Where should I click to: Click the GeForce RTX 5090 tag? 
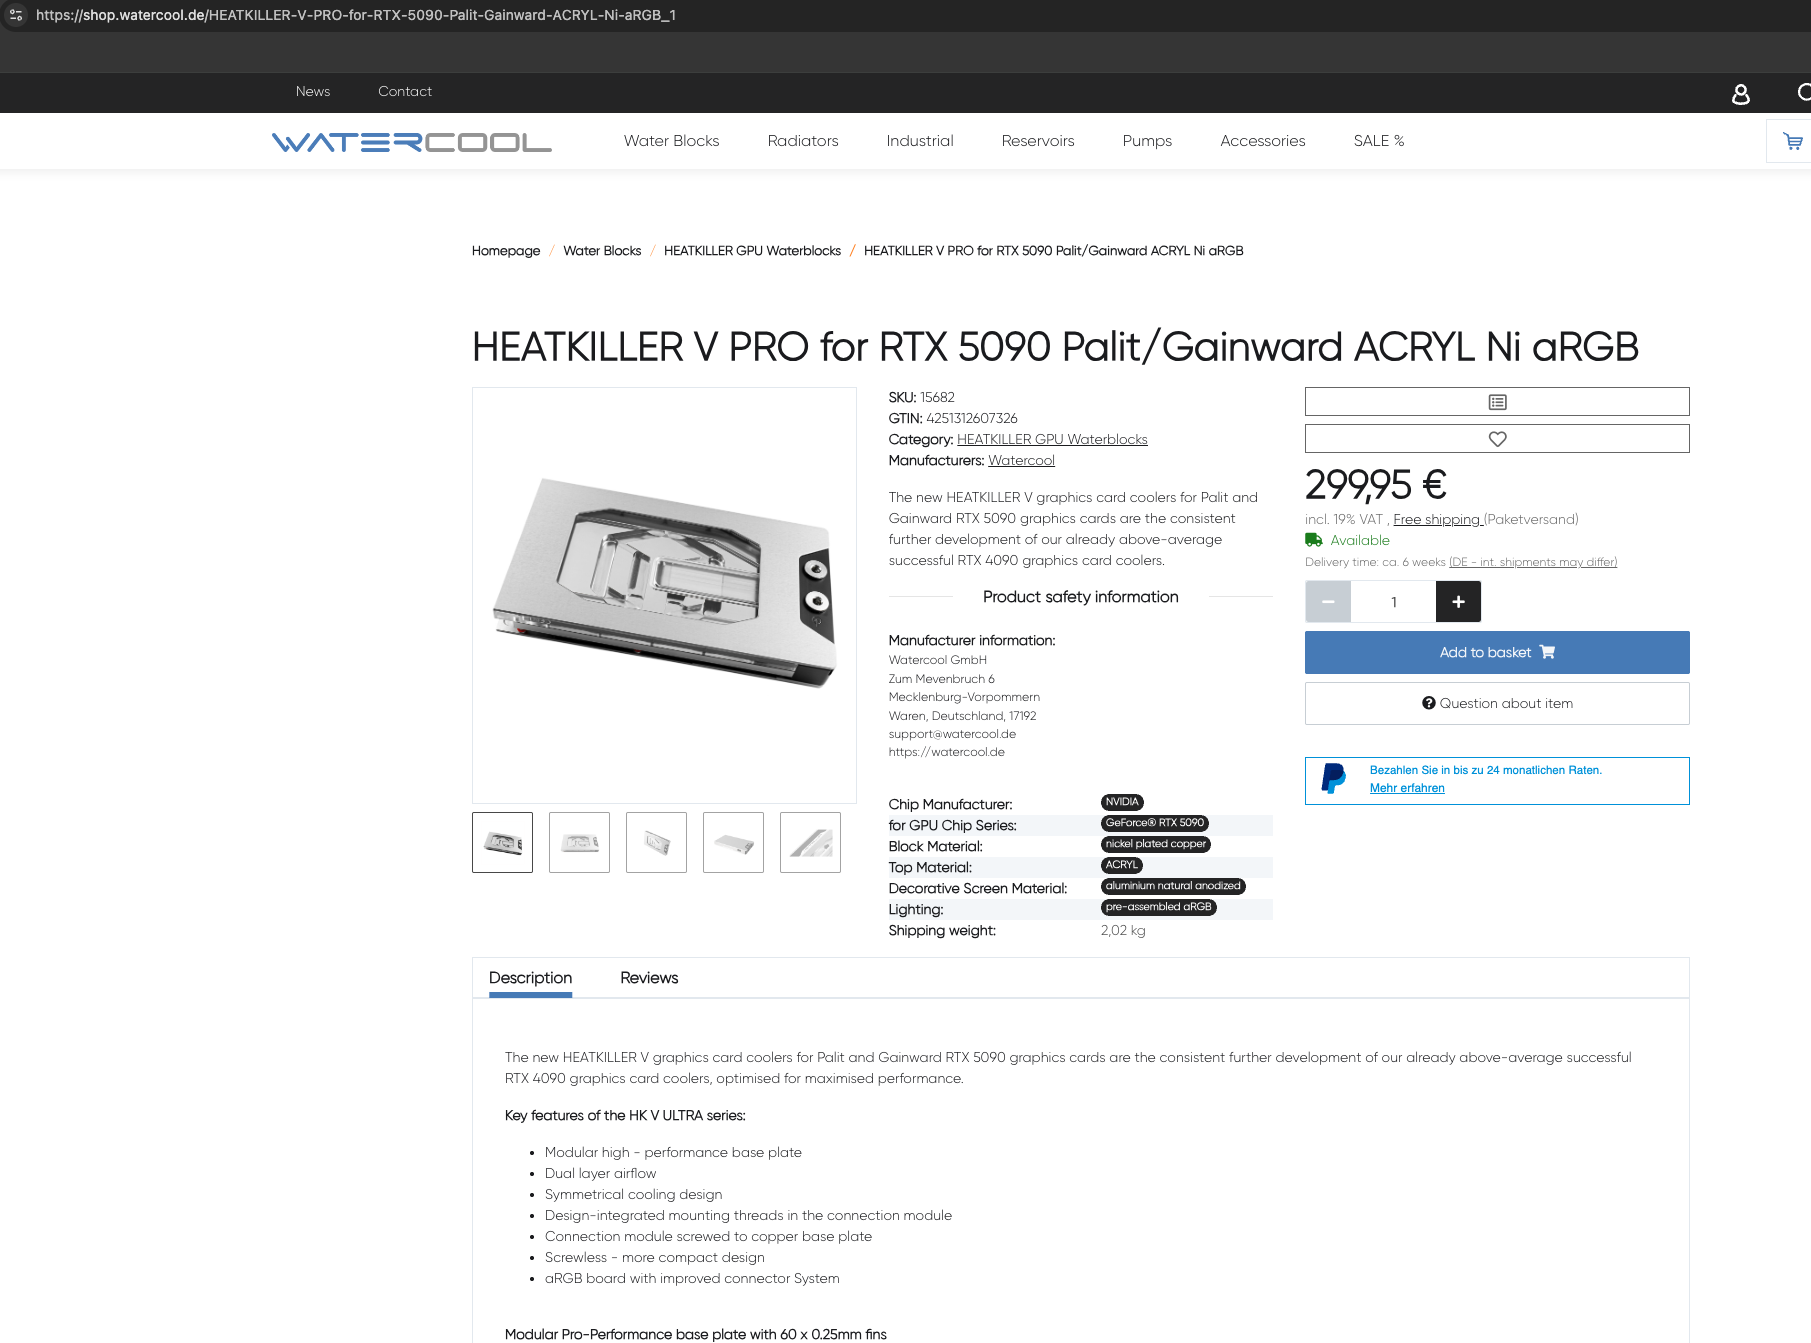pos(1155,823)
